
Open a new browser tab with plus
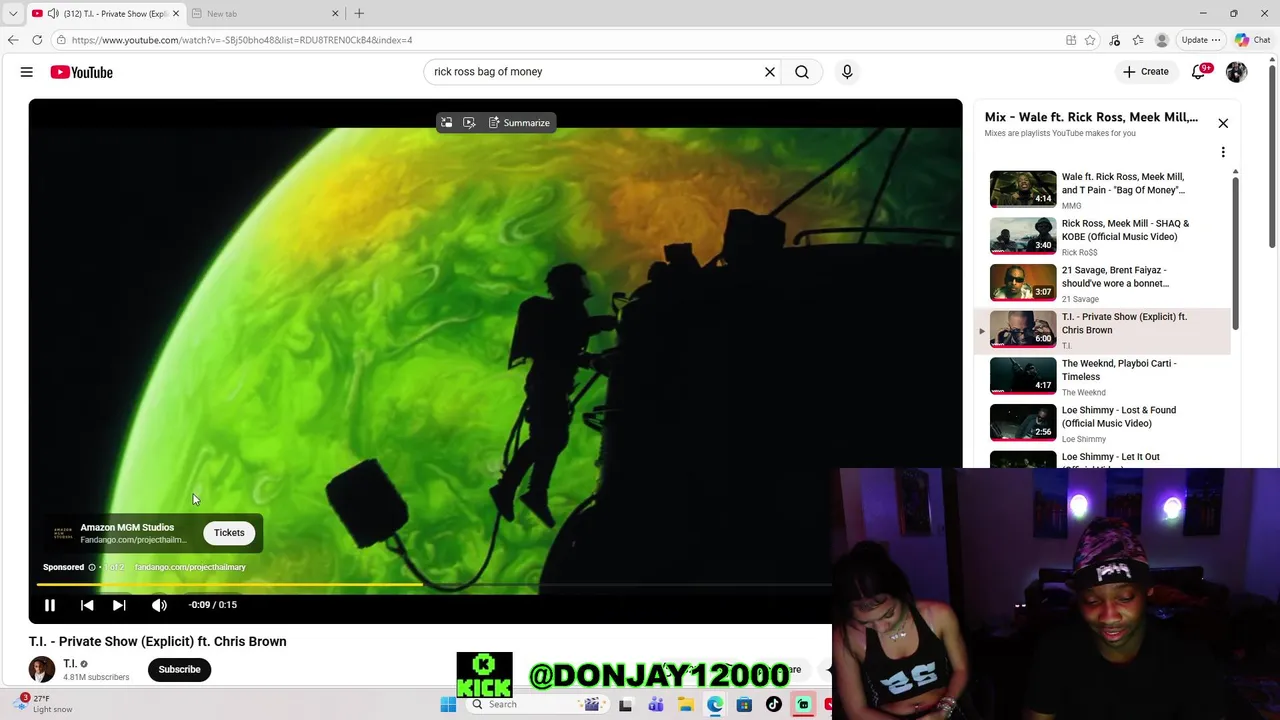[x=359, y=14]
